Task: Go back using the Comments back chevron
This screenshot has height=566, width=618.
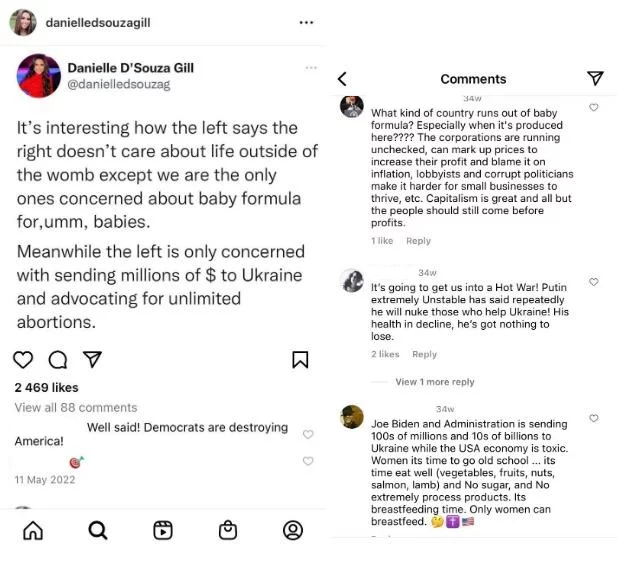Action: (342, 79)
